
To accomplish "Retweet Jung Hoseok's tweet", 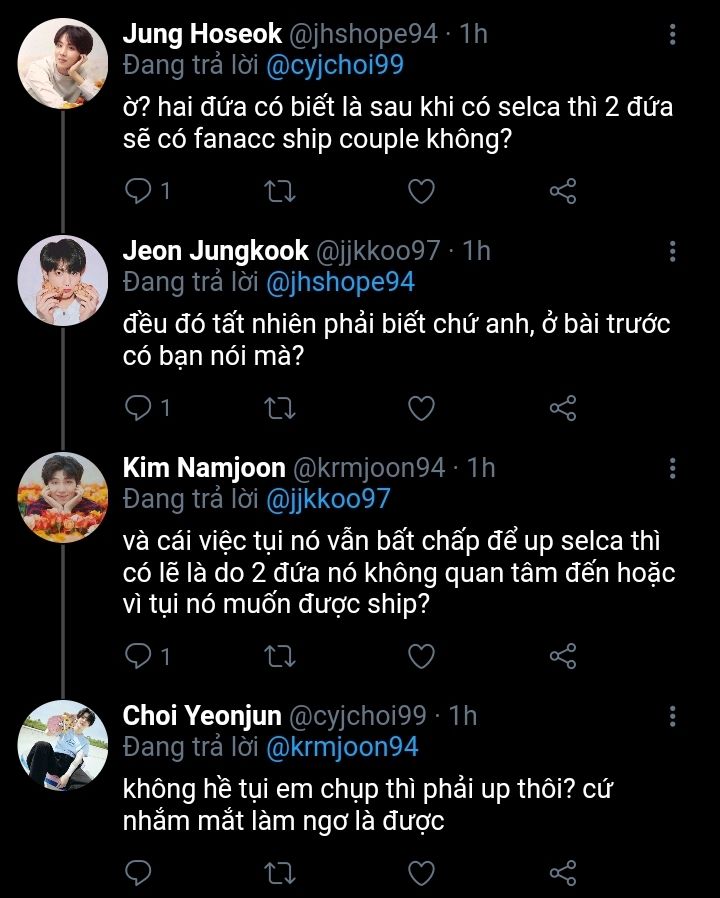I will pyautogui.click(x=280, y=190).
